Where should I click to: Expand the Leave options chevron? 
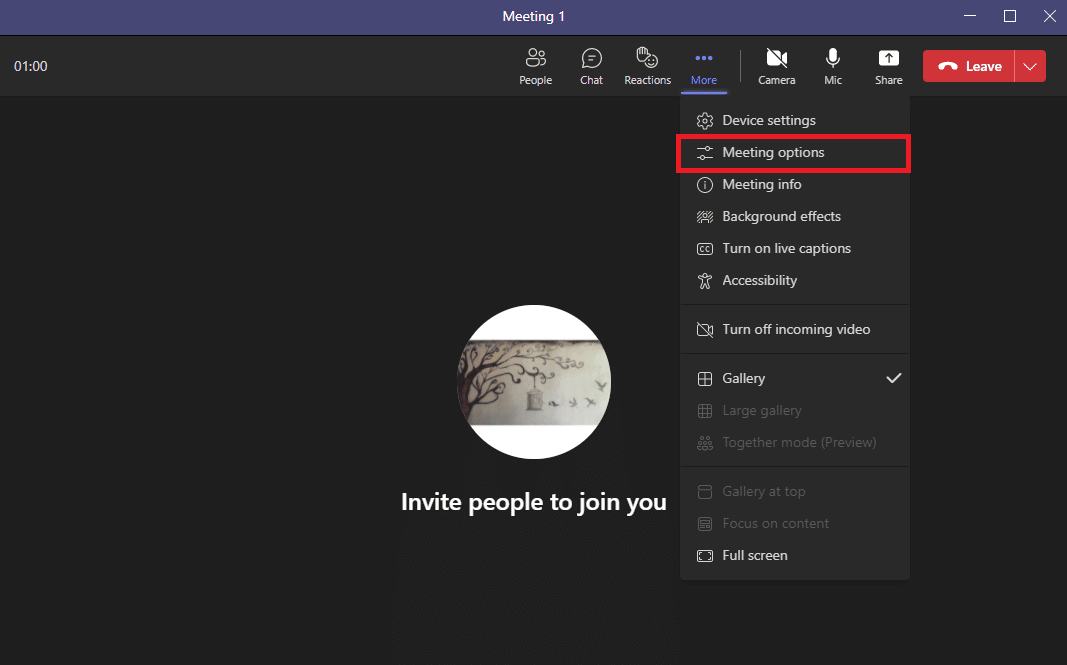[x=1030, y=66]
